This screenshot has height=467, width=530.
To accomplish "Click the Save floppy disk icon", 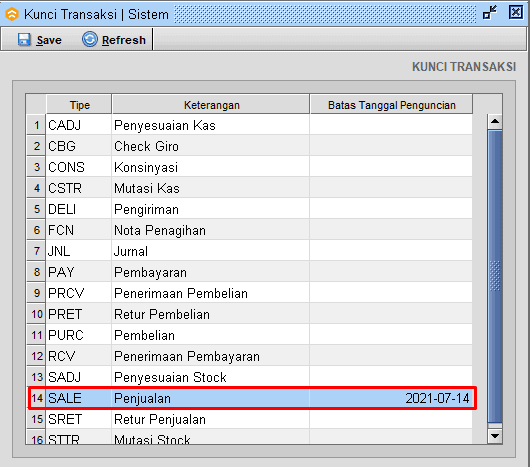I will coord(24,40).
